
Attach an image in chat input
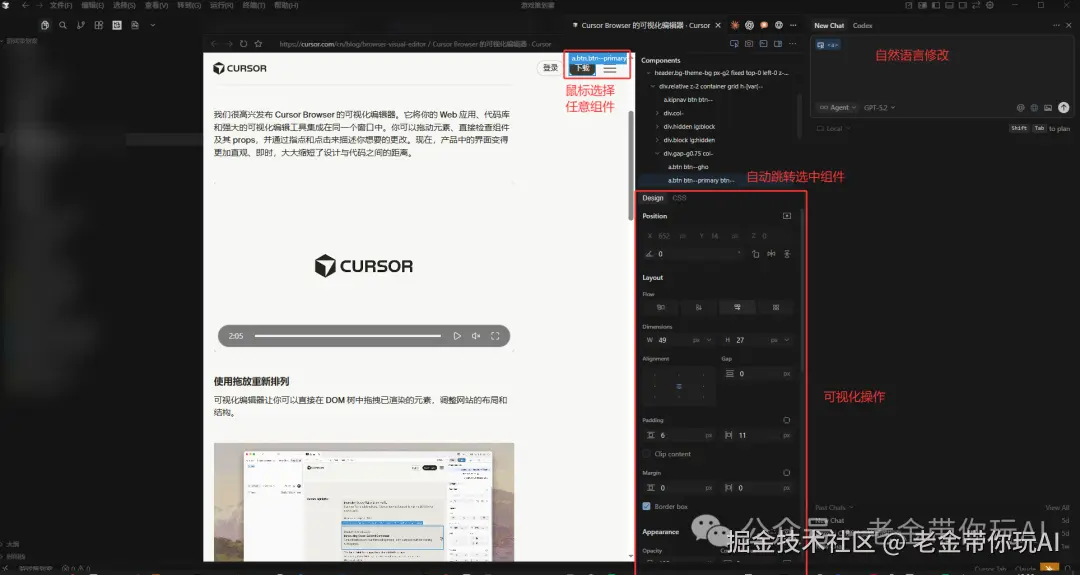(1048, 107)
